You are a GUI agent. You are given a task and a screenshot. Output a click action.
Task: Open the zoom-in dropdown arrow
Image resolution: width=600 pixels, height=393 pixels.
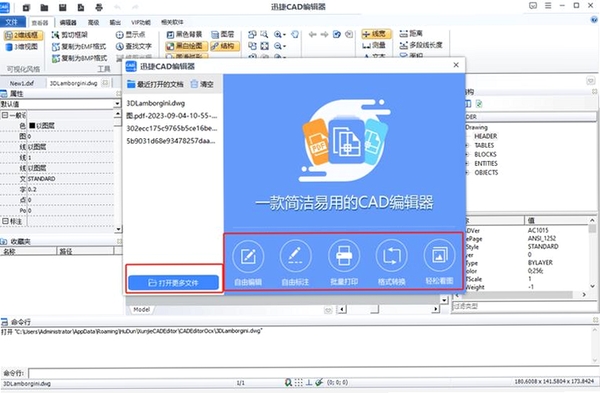tap(285, 35)
